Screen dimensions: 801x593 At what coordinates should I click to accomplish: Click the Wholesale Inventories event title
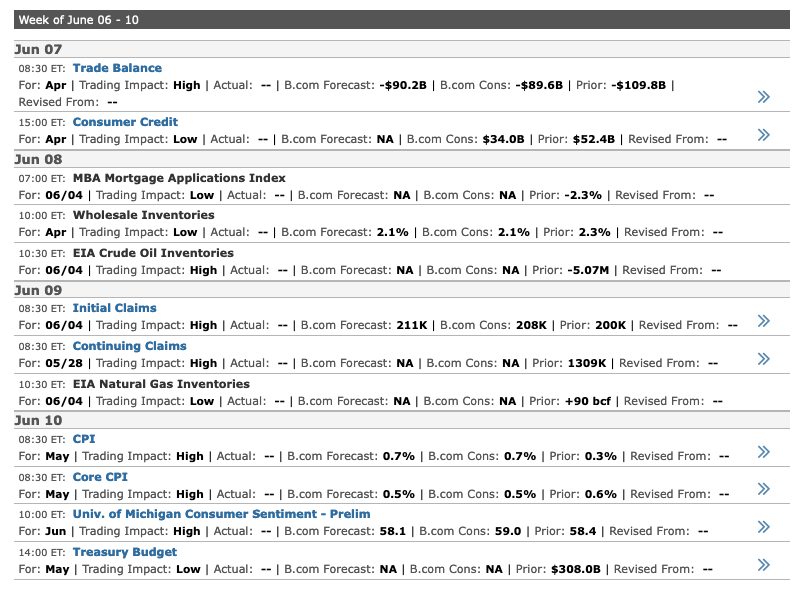143,215
